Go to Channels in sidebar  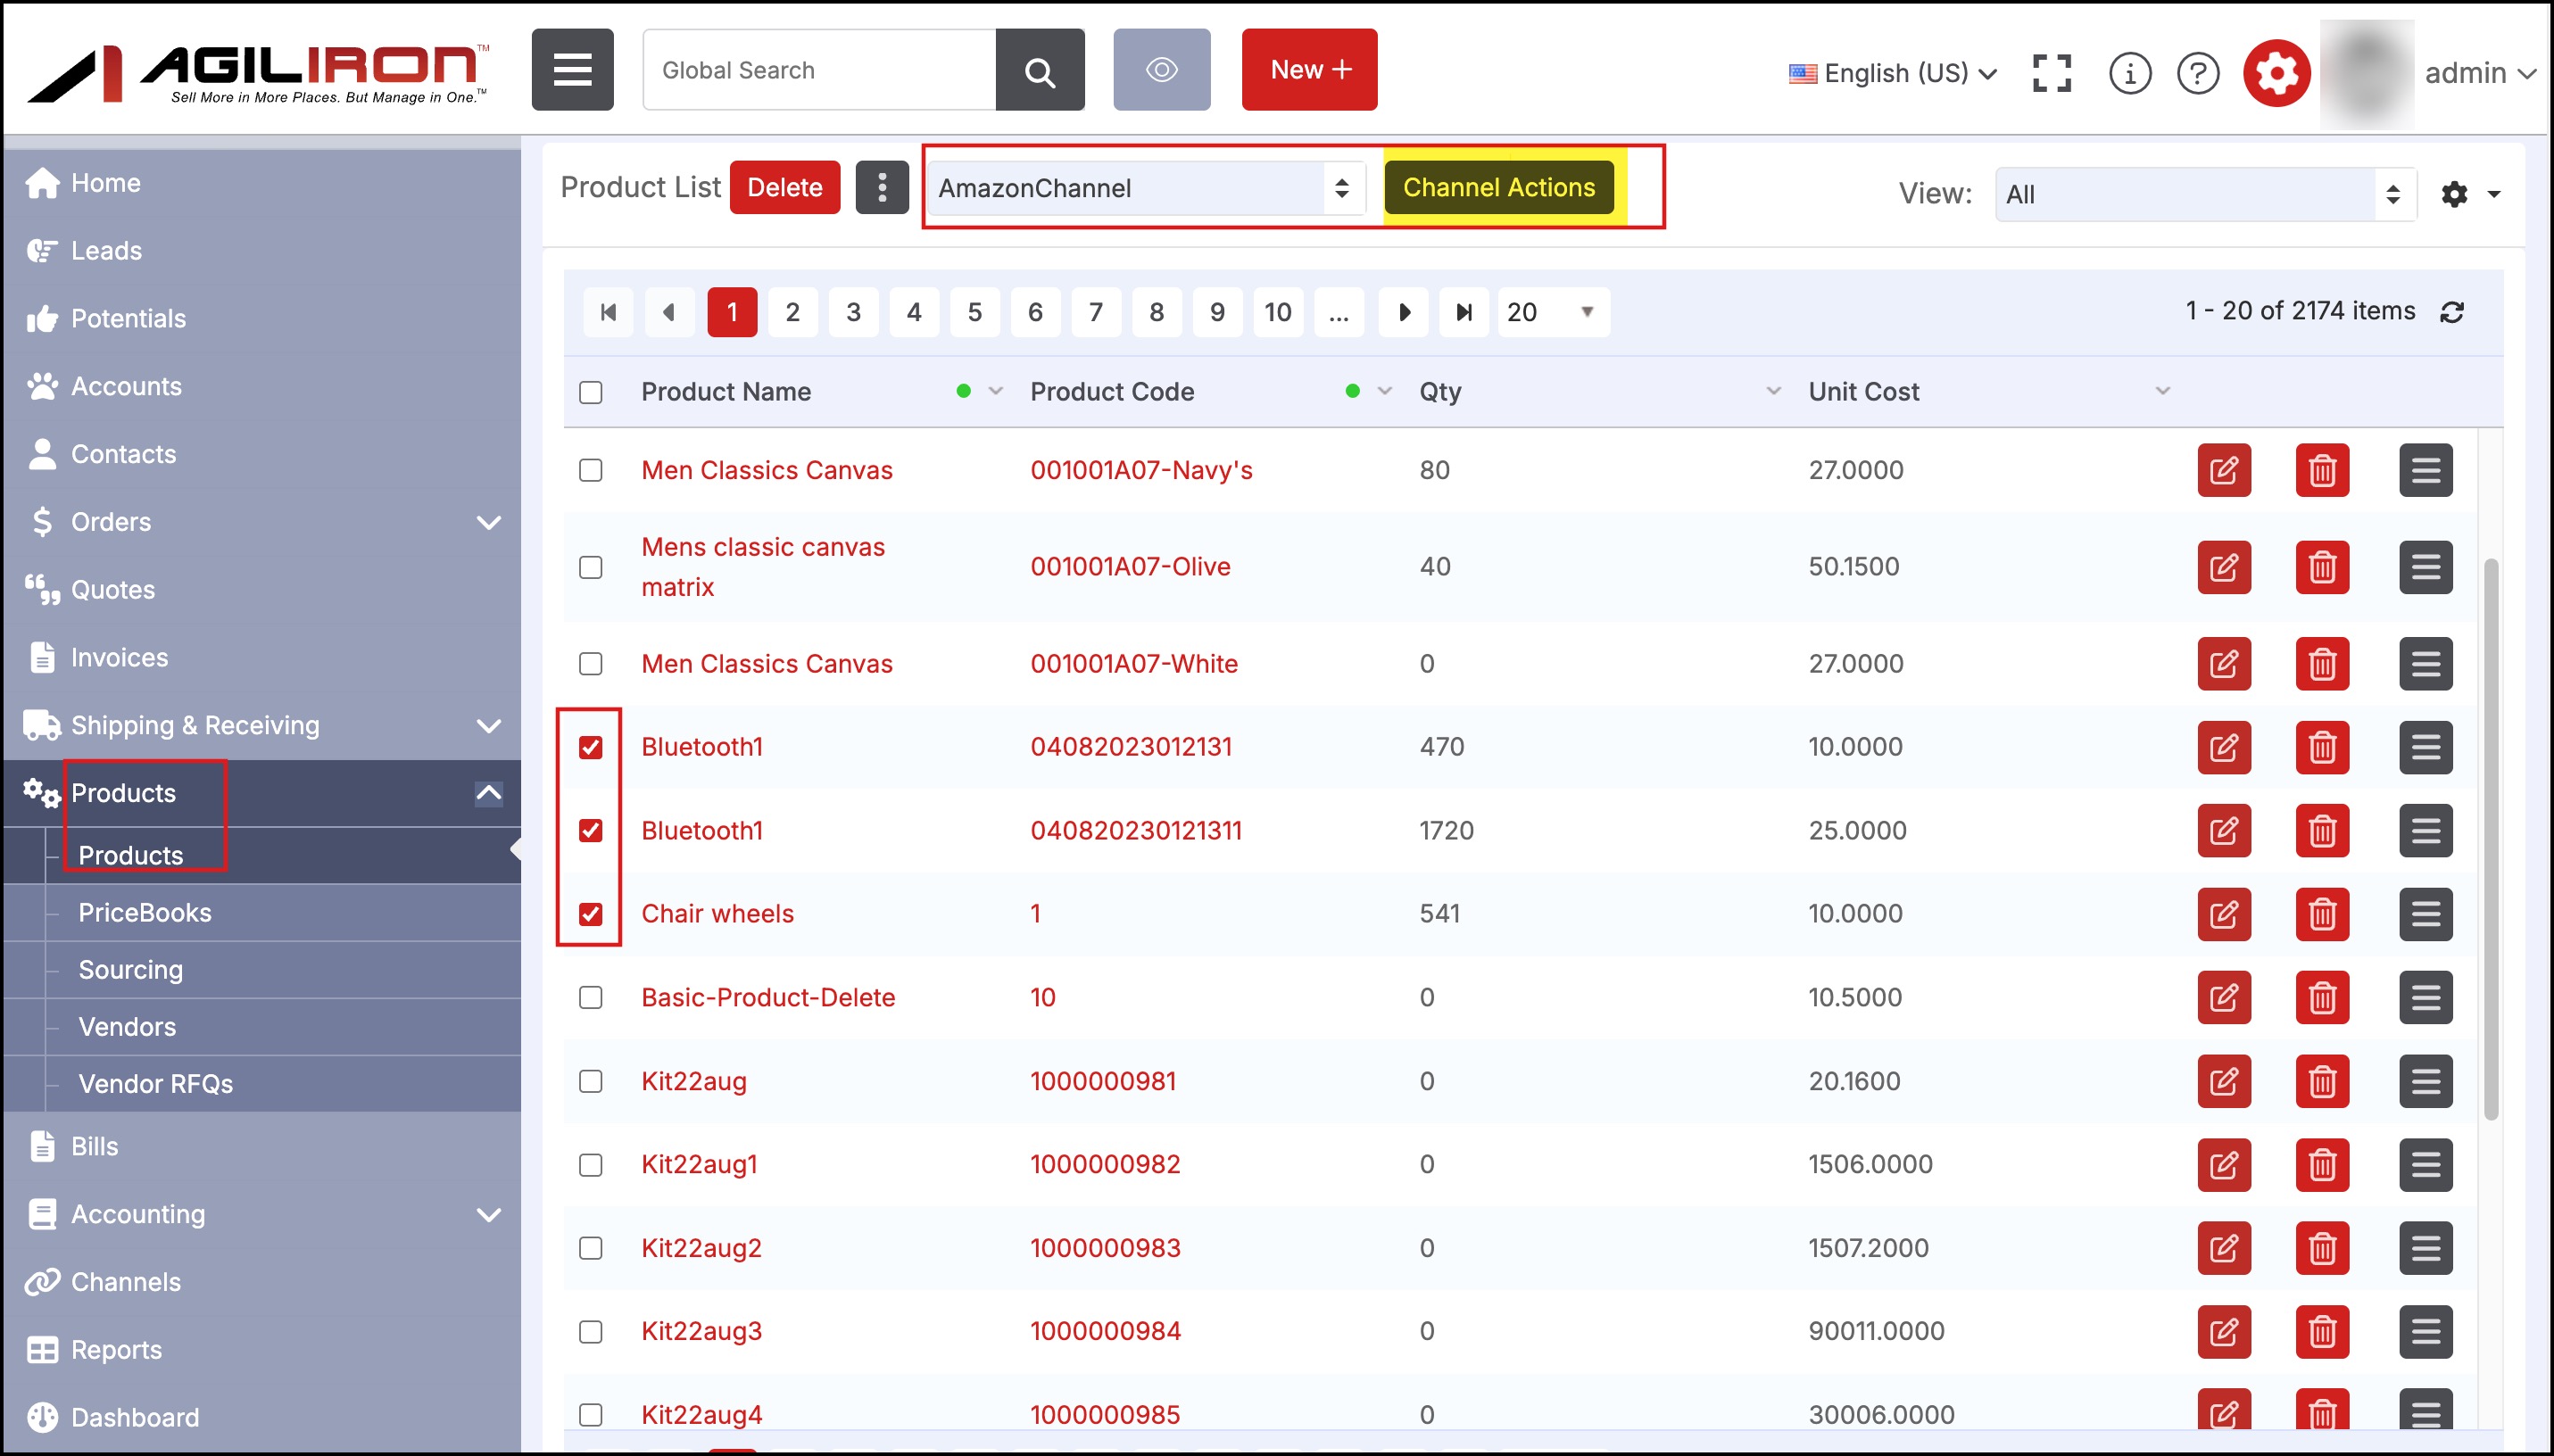tap(126, 1282)
